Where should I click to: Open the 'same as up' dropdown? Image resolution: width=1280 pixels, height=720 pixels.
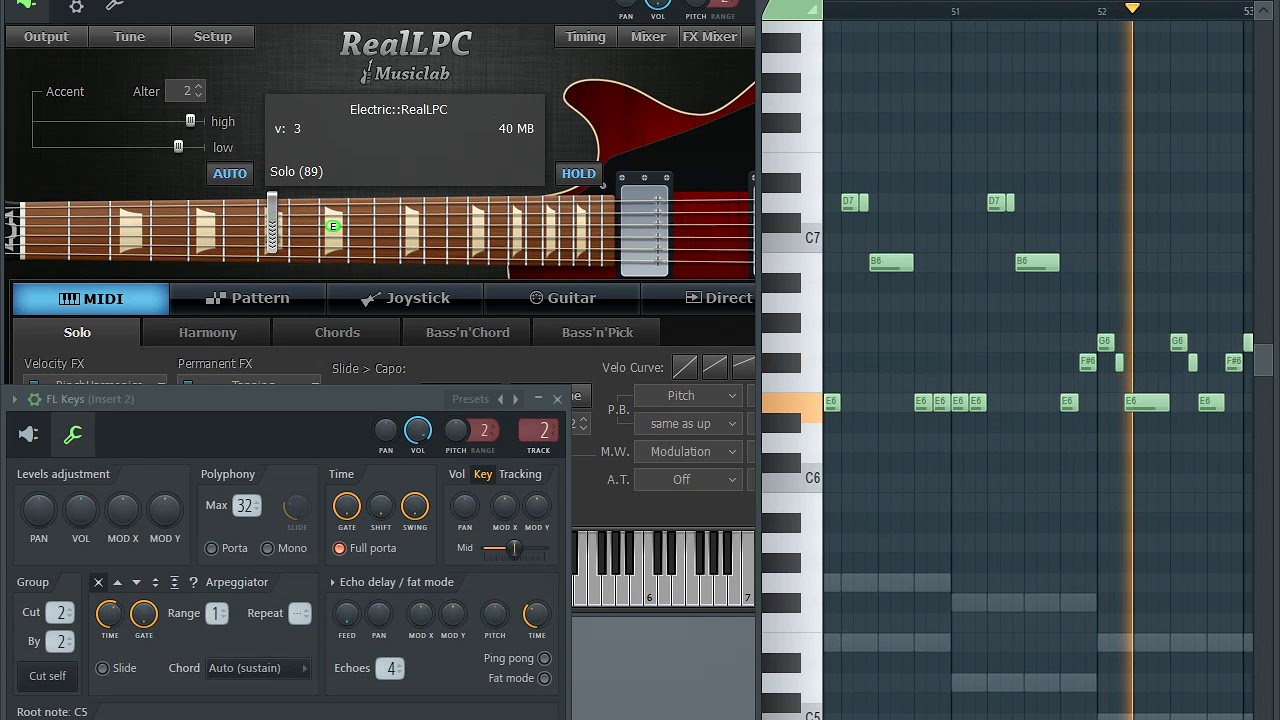689,424
